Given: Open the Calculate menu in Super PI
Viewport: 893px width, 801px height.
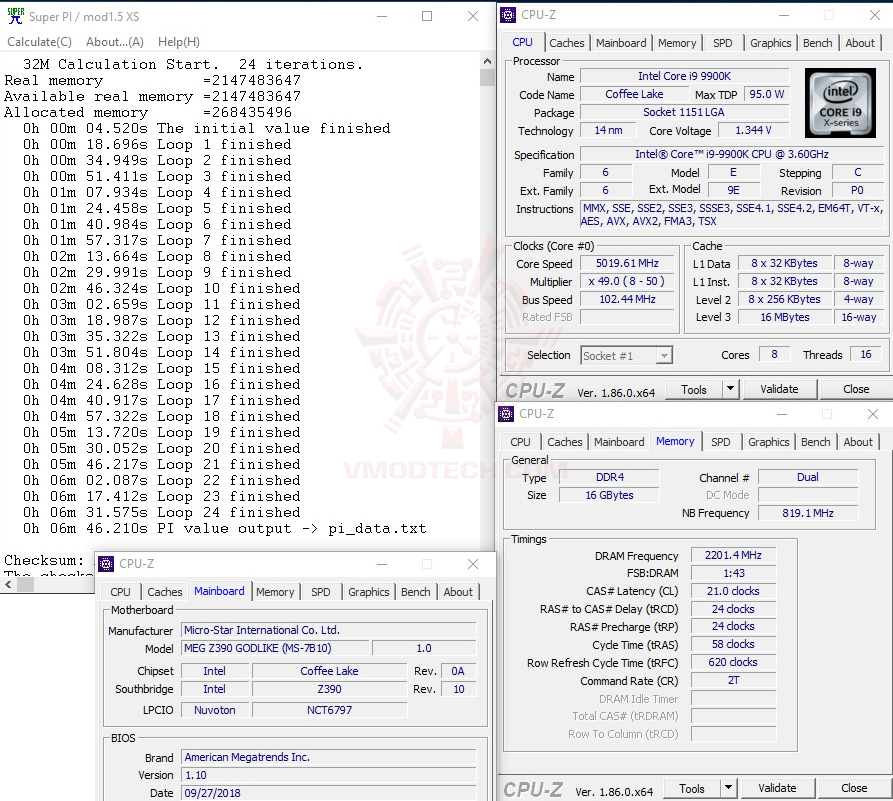Looking at the screenshot, I should click(39, 41).
